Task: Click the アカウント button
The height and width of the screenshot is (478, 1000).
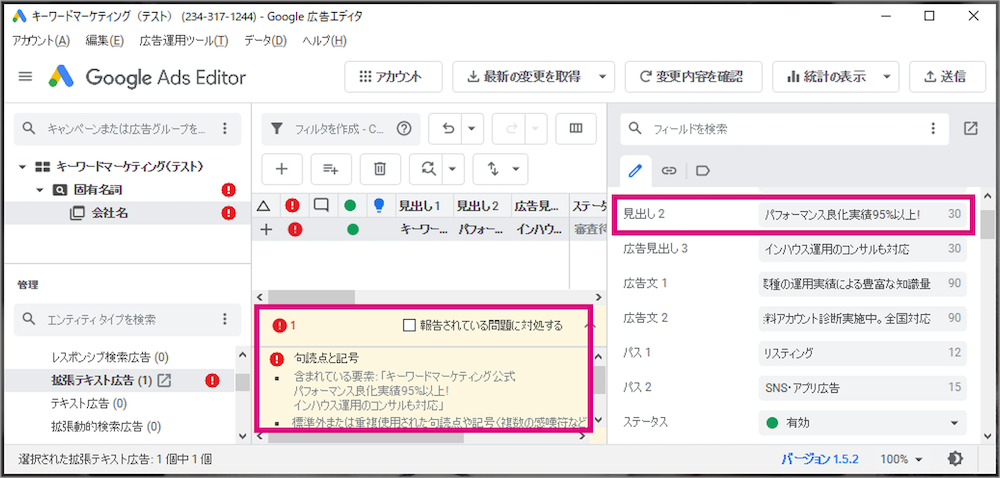Action: point(393,77)
